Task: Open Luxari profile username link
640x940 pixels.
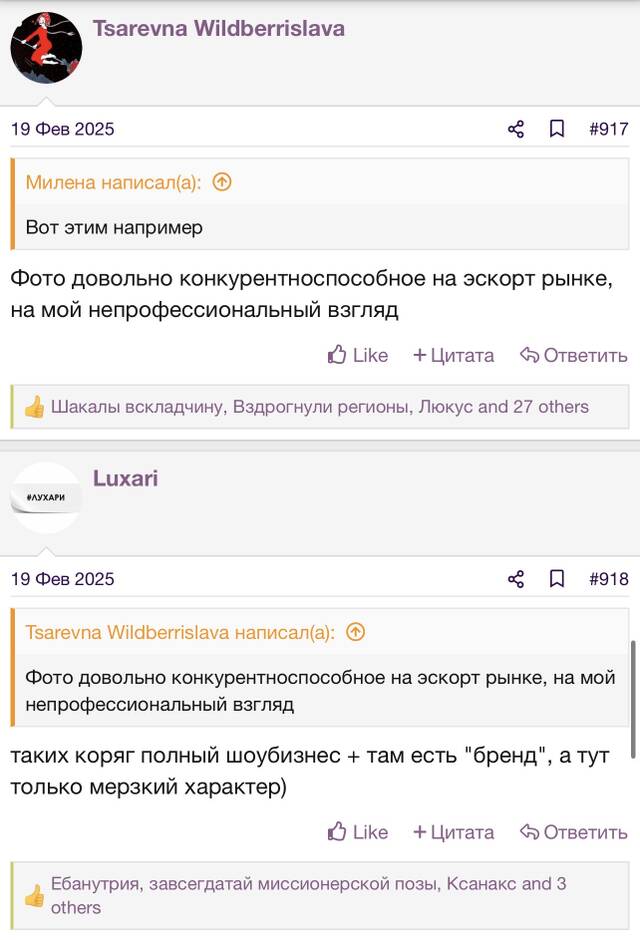Action: click(x=125, y=478)
